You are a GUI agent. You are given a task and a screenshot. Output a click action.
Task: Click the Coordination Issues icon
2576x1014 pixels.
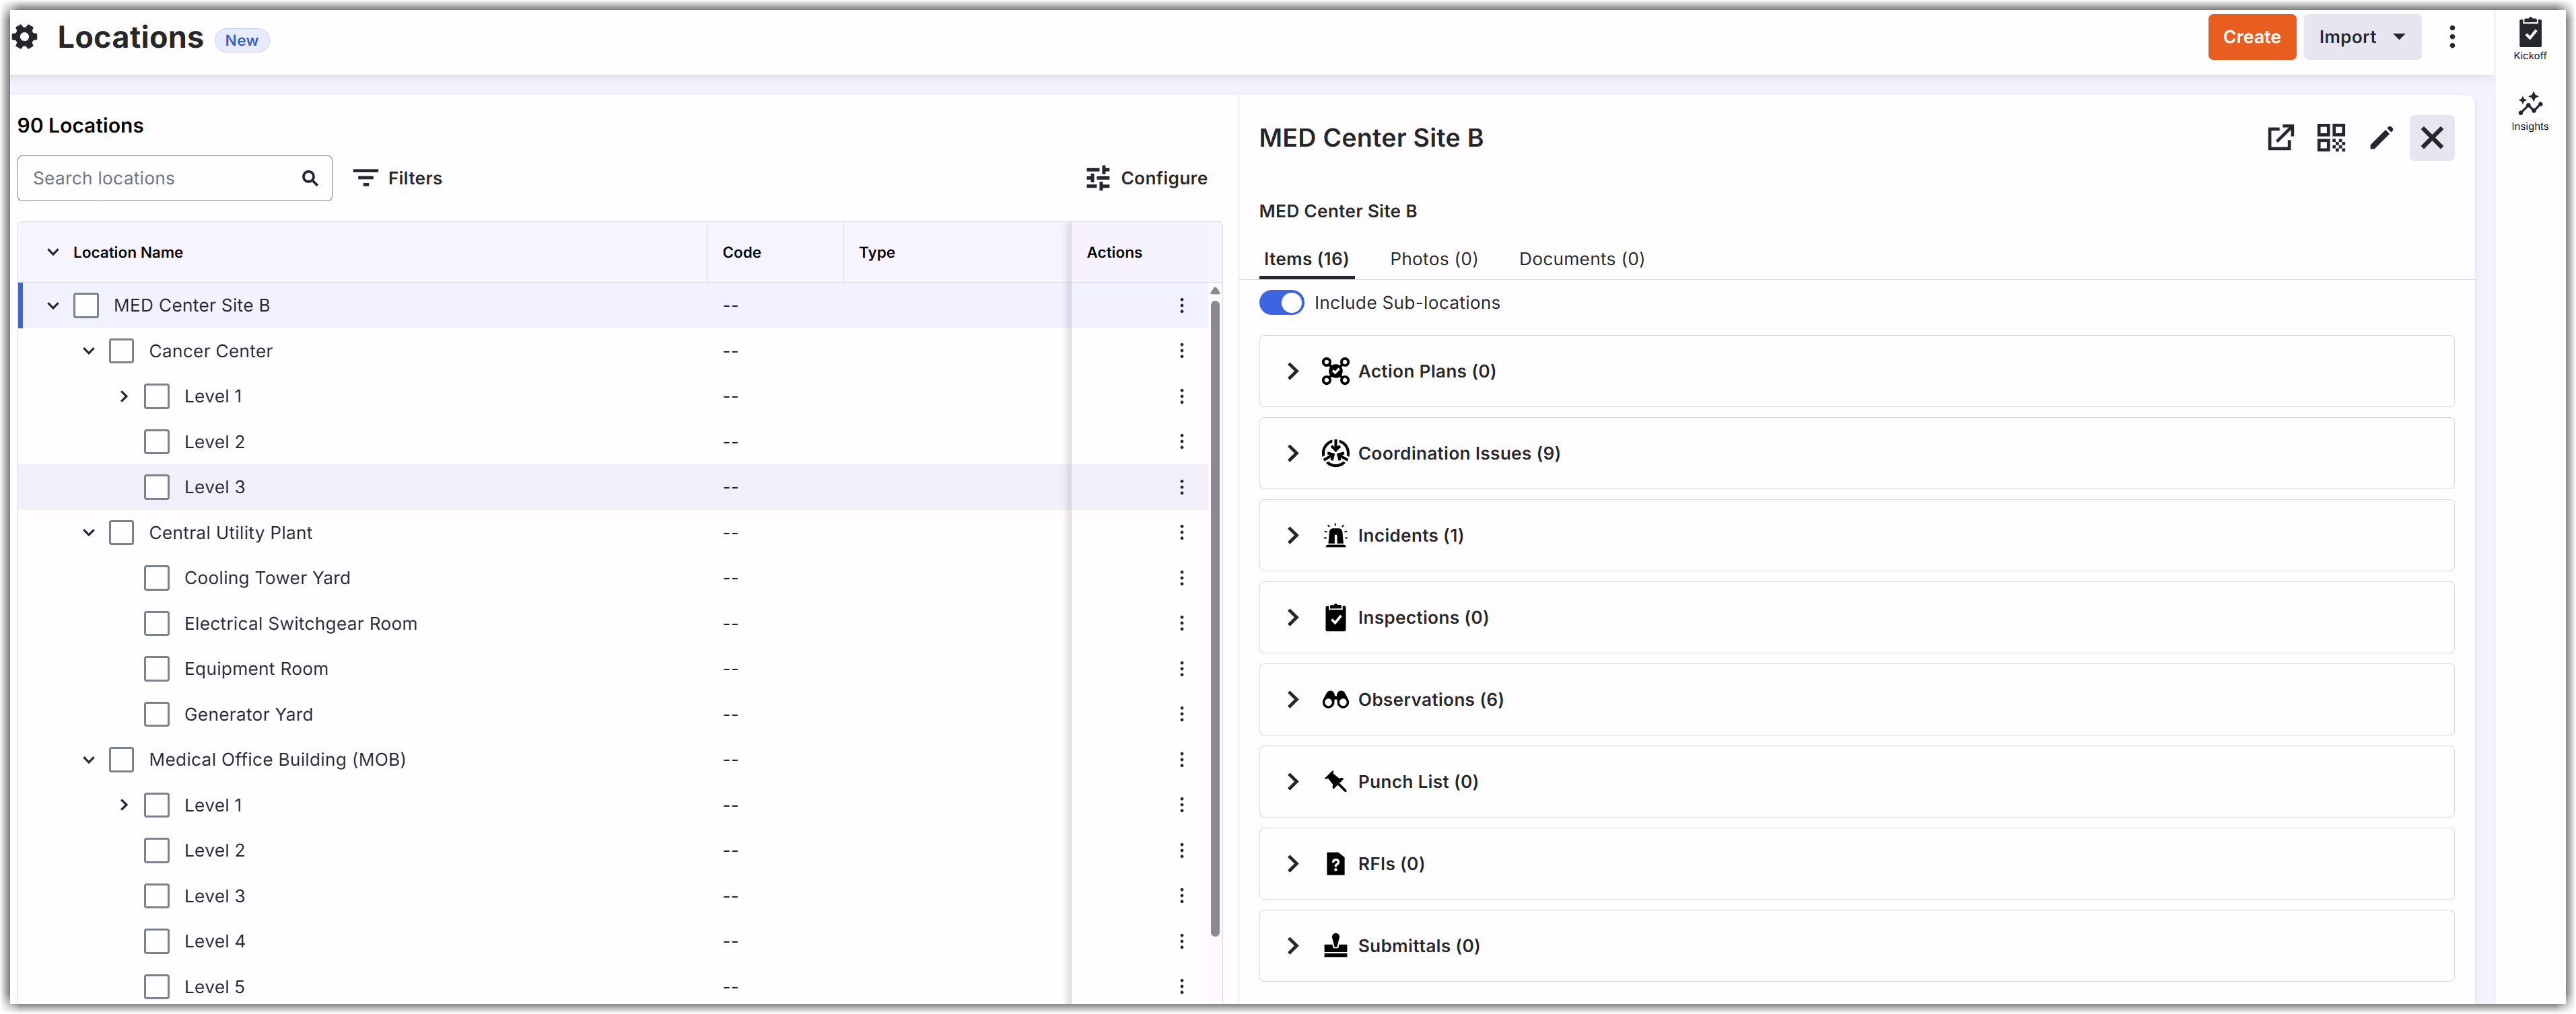tap(1334, 453)
